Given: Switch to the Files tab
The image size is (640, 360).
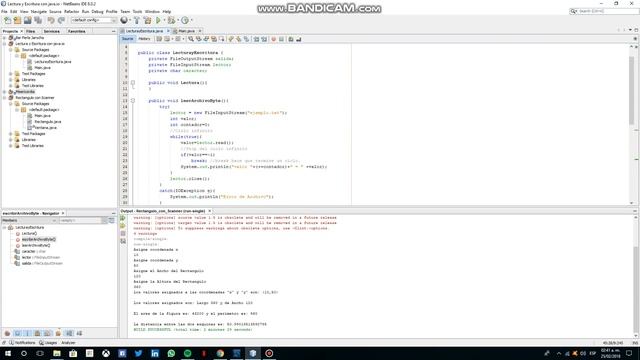Looking at the screenshot, I should (31, 31).
